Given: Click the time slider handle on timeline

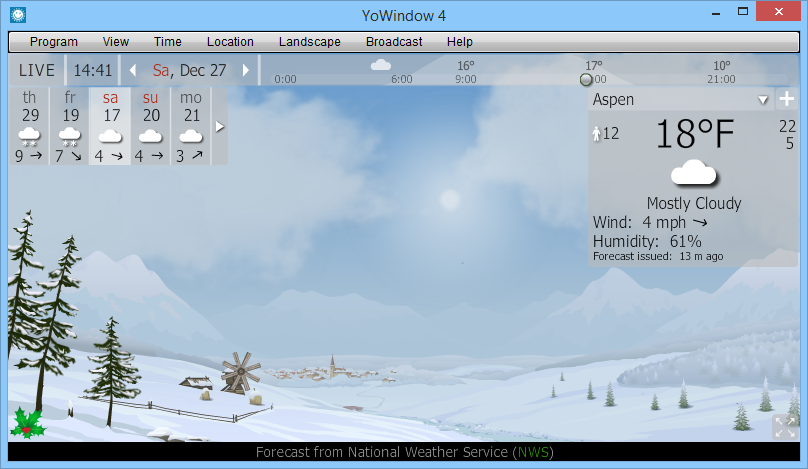Looking at the screenshot, I should pyautogui.click(x=587, y=79).
